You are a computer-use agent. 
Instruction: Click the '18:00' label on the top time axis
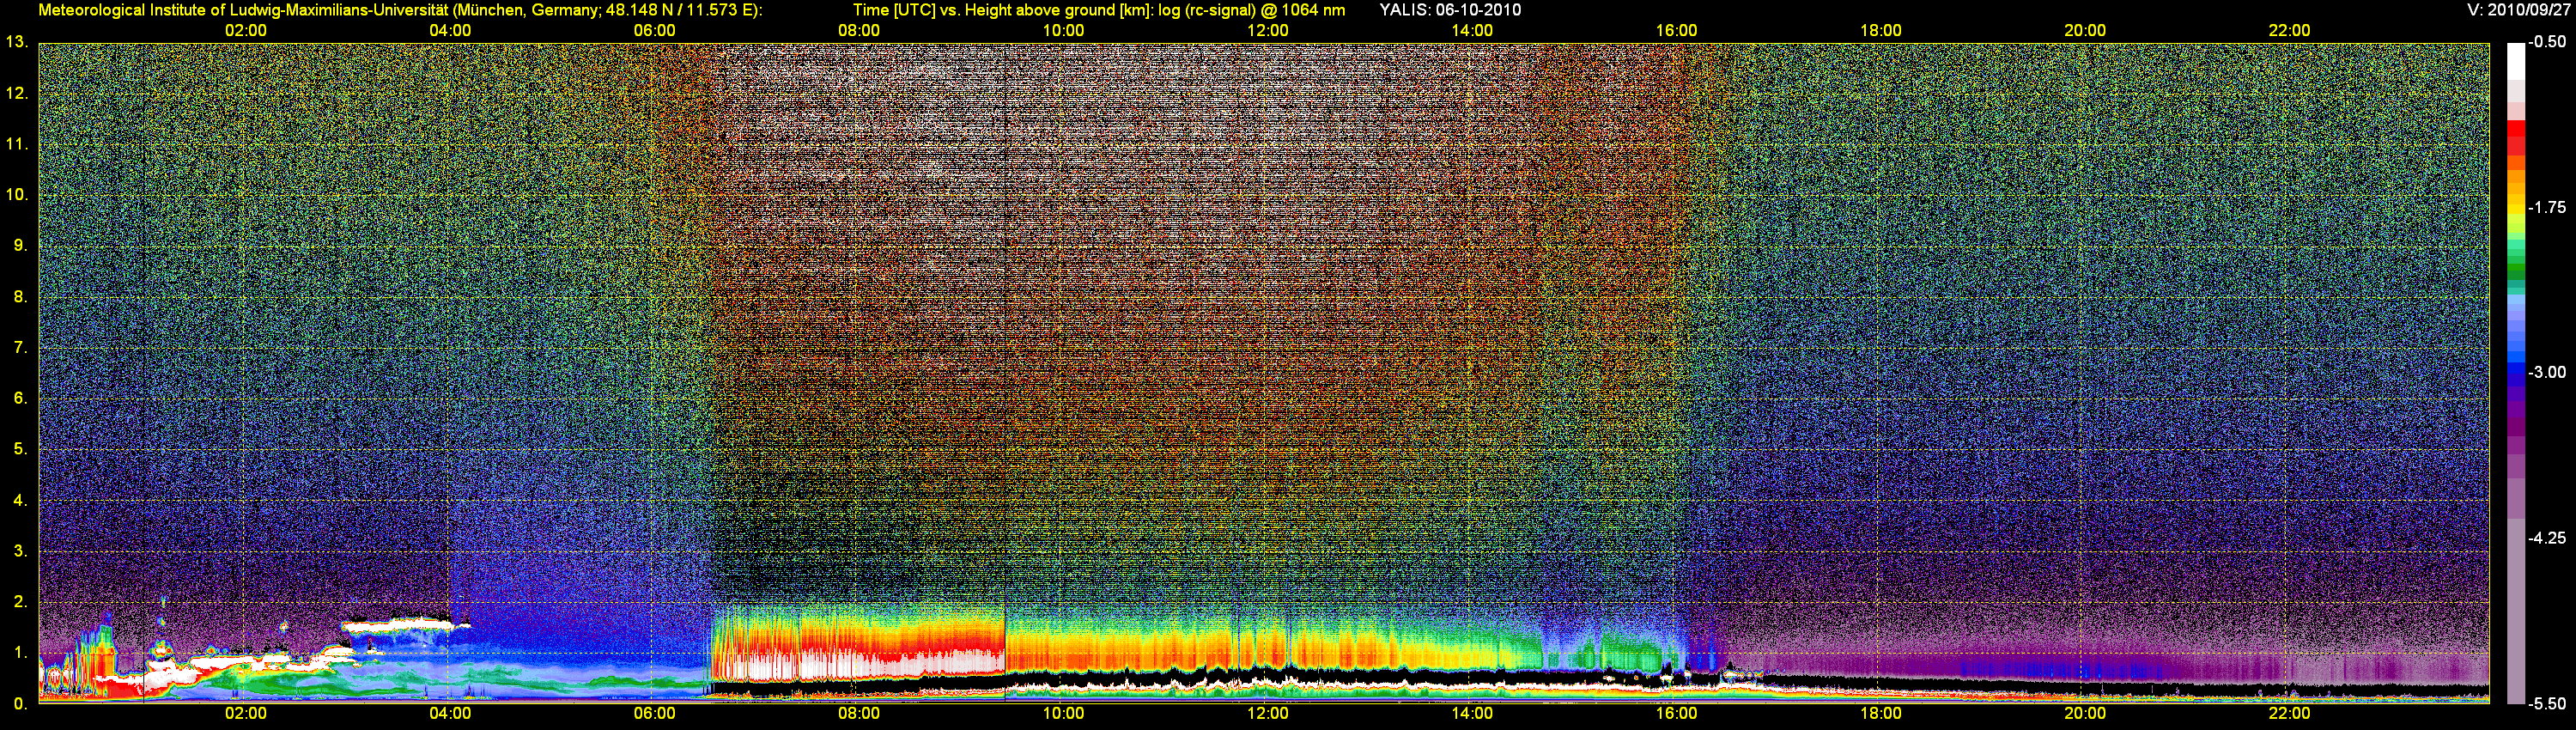click(x=1880, y=30)
